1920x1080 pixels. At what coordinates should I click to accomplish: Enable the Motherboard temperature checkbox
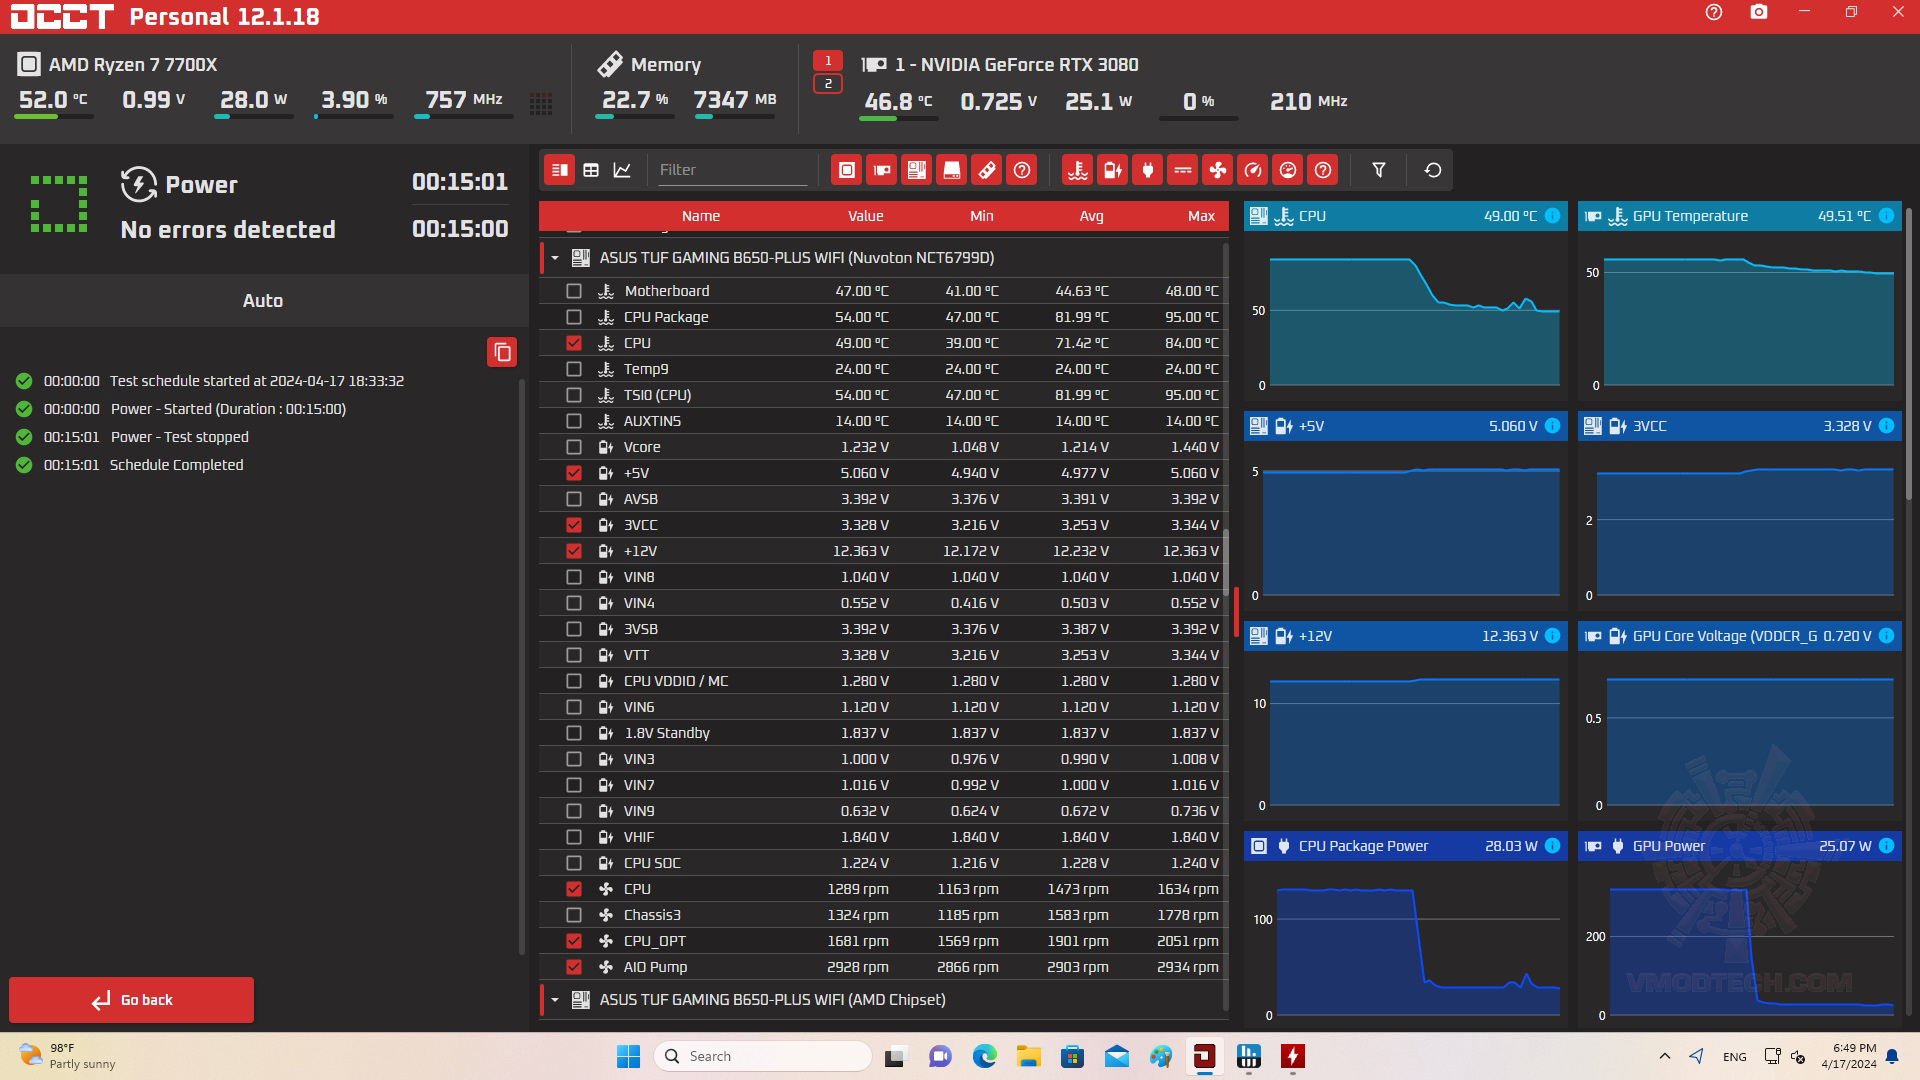pos(573,291)
